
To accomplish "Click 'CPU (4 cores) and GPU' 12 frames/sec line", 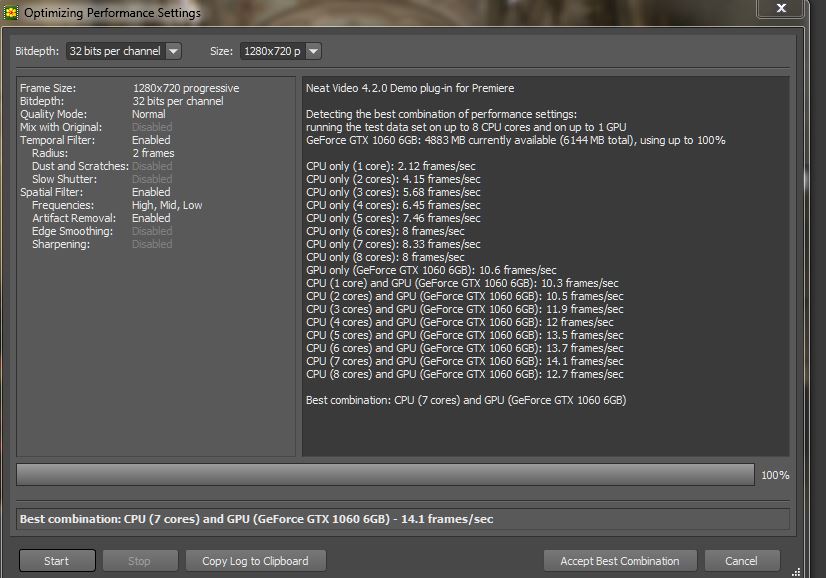I will [459, 322].
